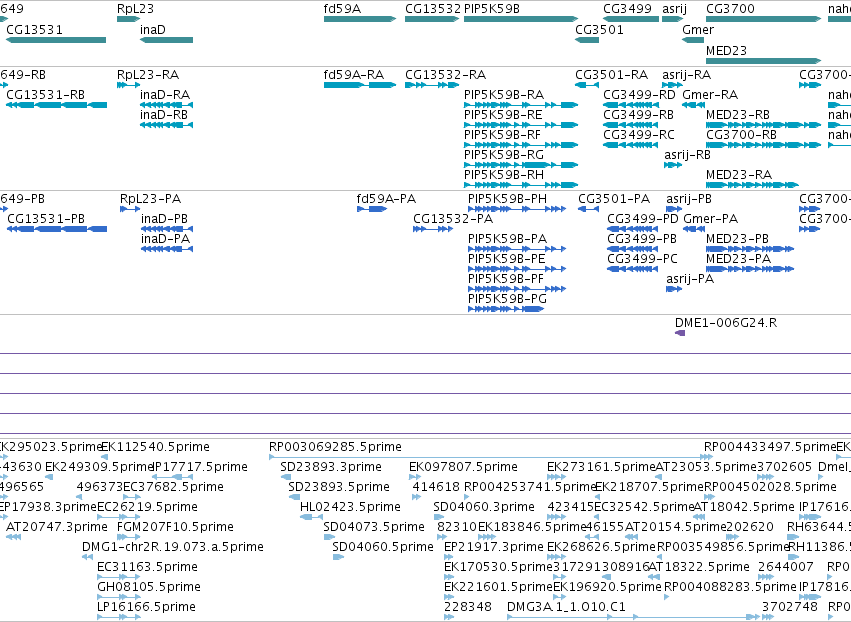Select EST SD04060.5prime
Screen dimensions: 851x622
click(338, 557)
